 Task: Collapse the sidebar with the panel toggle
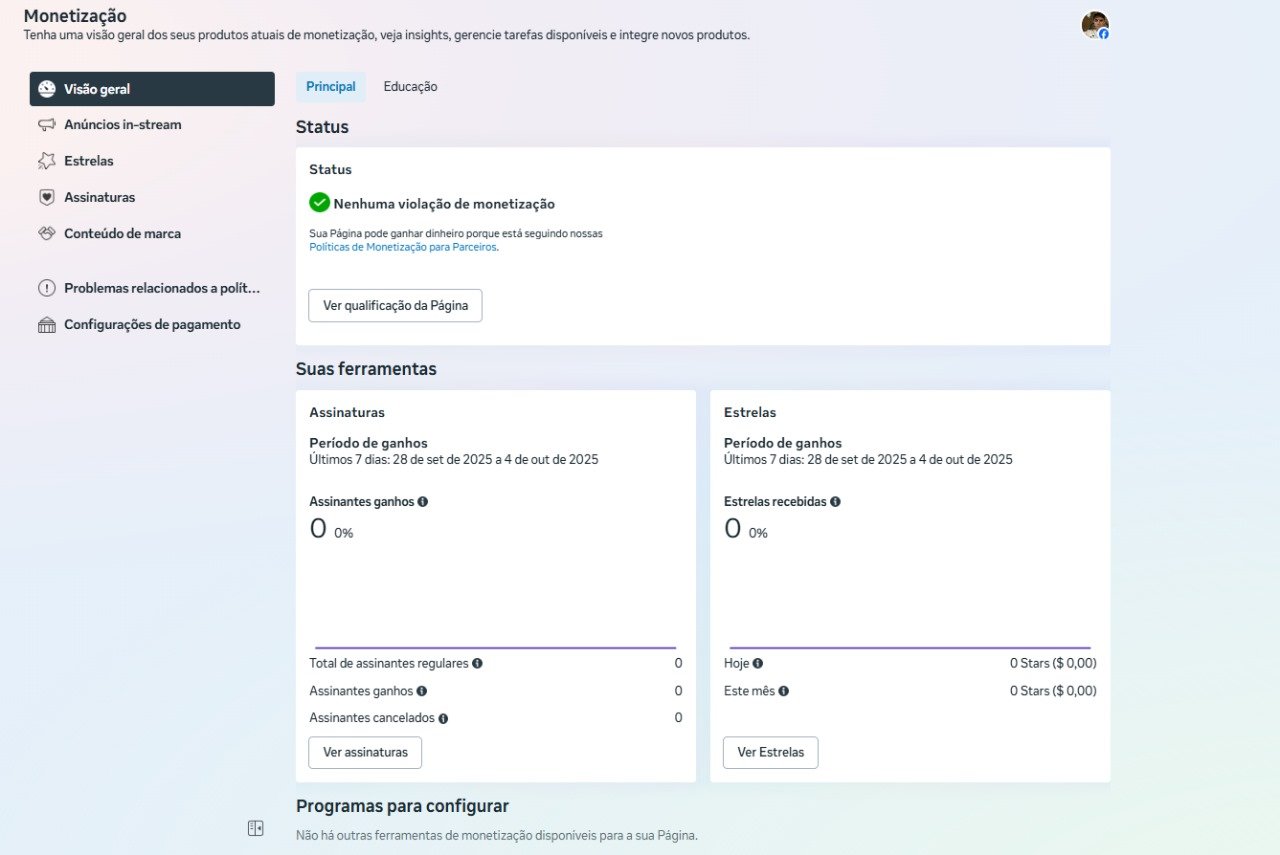click(255, 828)
